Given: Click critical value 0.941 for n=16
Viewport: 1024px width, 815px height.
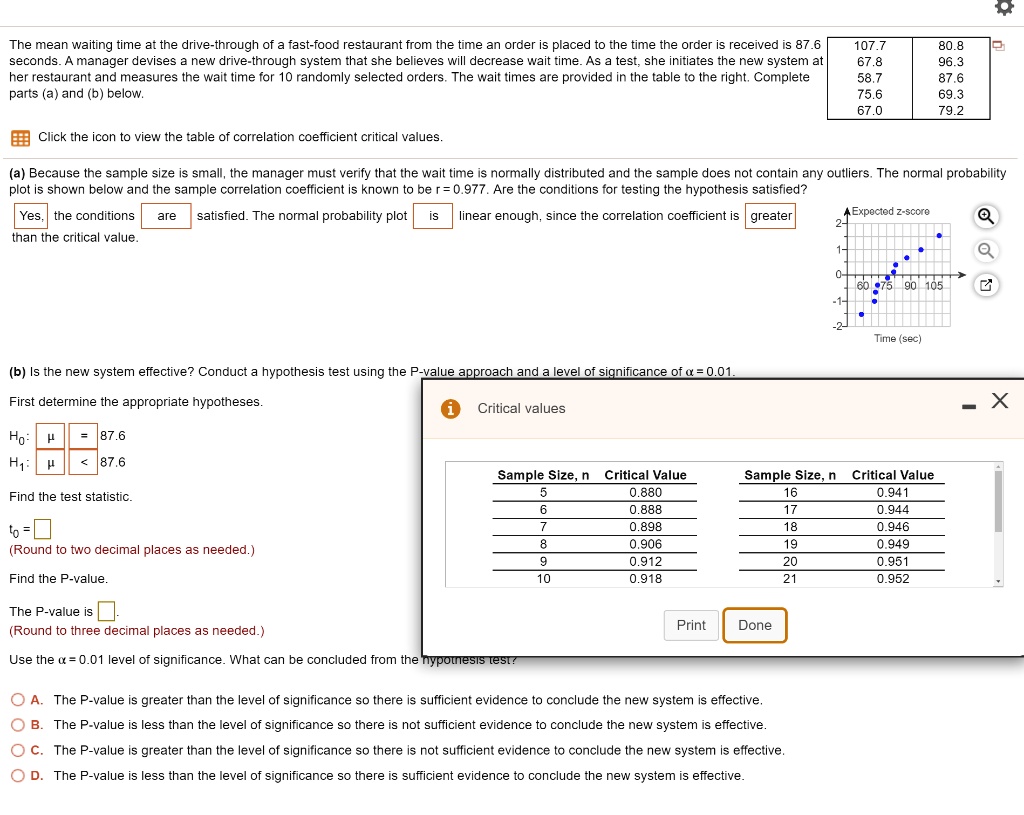Looking at the screenshot, I should [893, 493].
